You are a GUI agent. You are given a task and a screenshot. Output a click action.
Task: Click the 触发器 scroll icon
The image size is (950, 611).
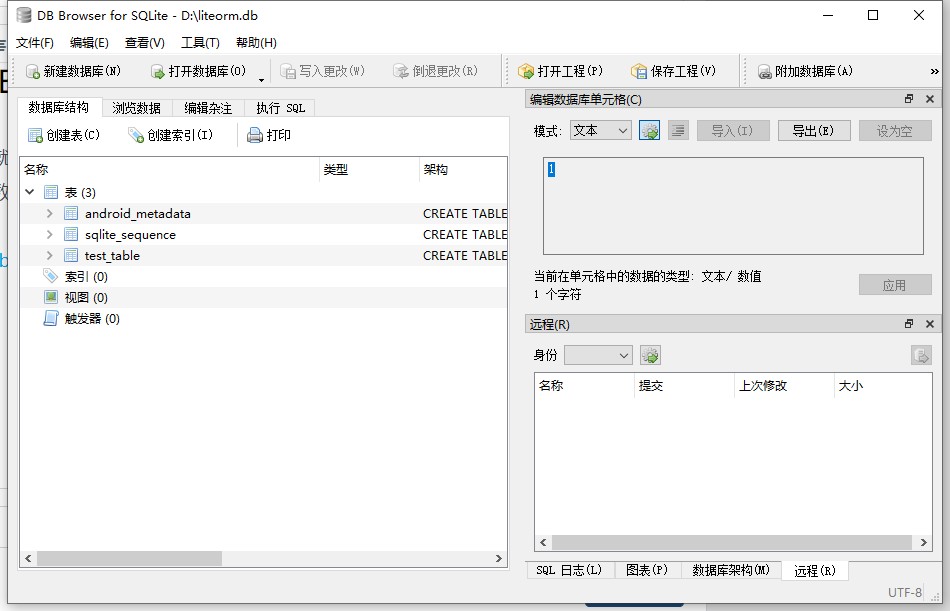[x=51, y=319]
